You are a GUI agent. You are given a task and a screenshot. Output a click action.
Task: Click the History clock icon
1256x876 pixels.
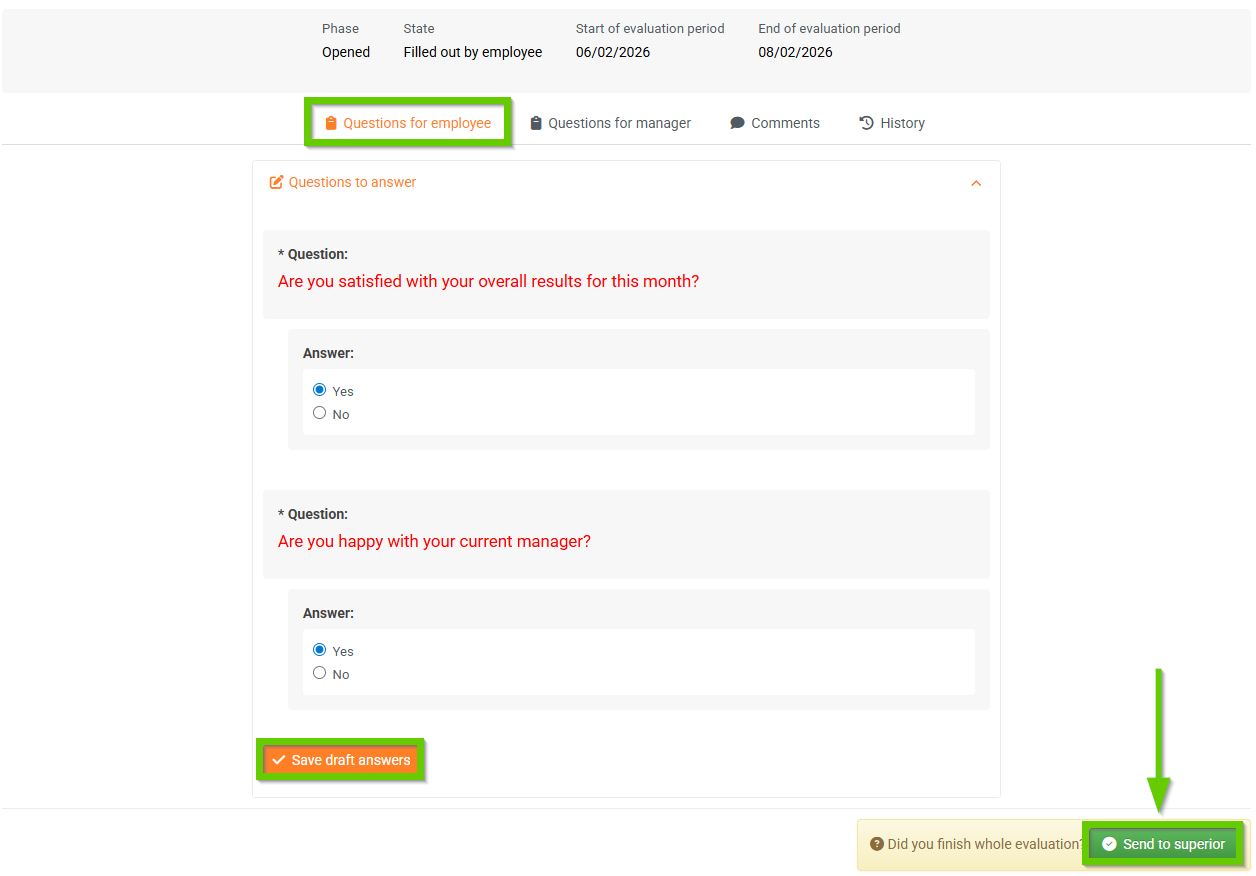pyautogui.click(x=867, y=123)
